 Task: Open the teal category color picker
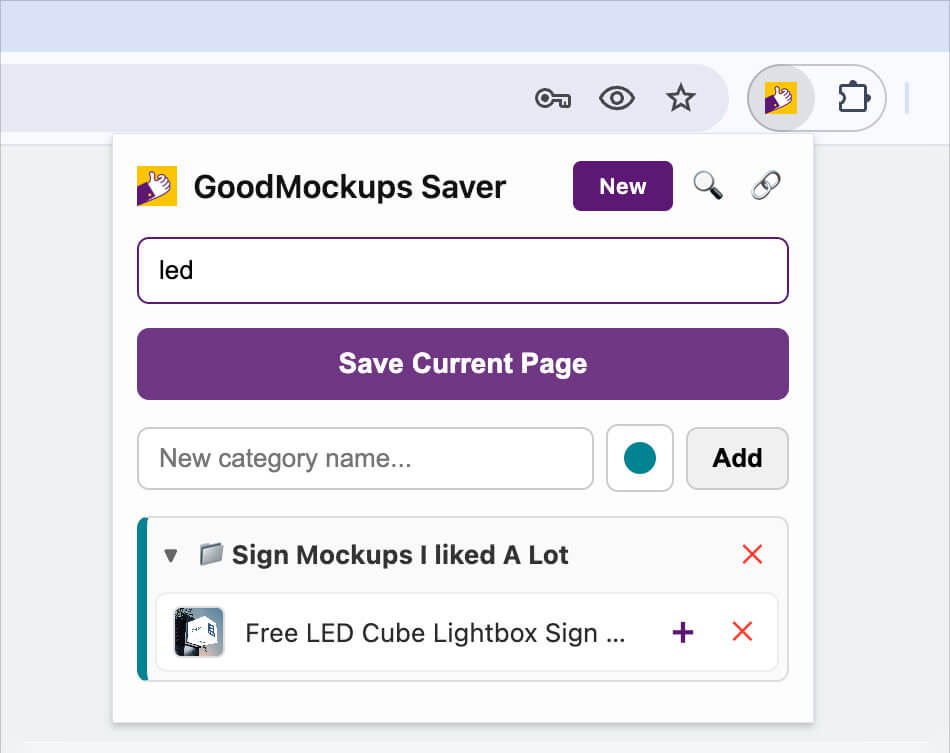(640, 458)
